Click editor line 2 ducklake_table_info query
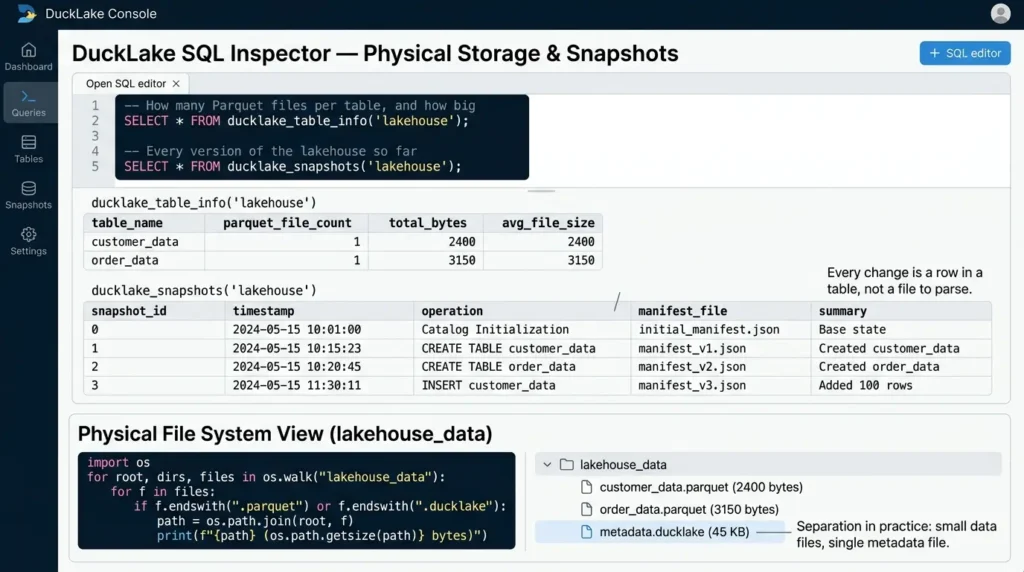This screenshot has height=572, width=1024. [296, 121]
